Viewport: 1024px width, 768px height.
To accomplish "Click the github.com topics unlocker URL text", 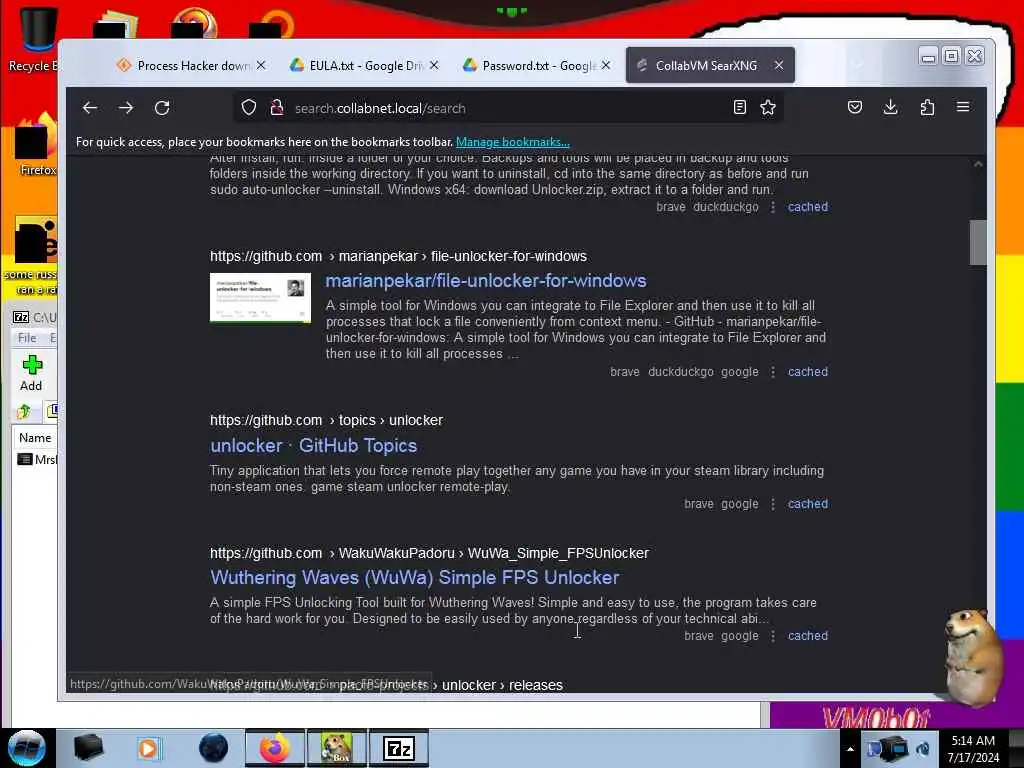I will click(x=327, y=420).
